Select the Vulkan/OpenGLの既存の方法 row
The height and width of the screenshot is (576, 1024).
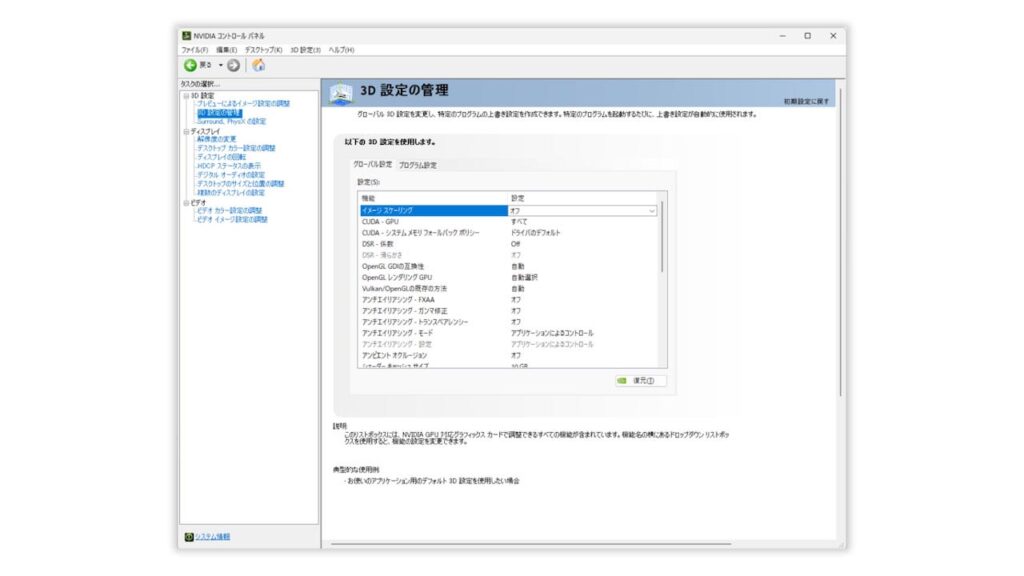pos(509,289)
